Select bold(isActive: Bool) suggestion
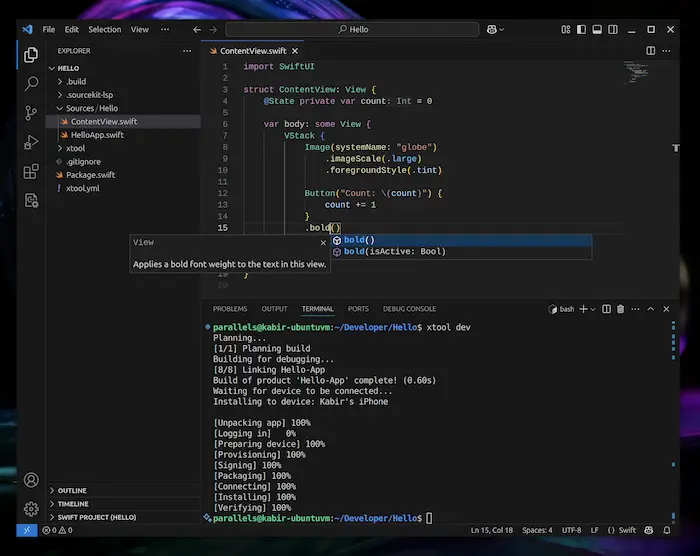Image resolution: width=700 pixels, height=556 pixels. coord(394,251)
